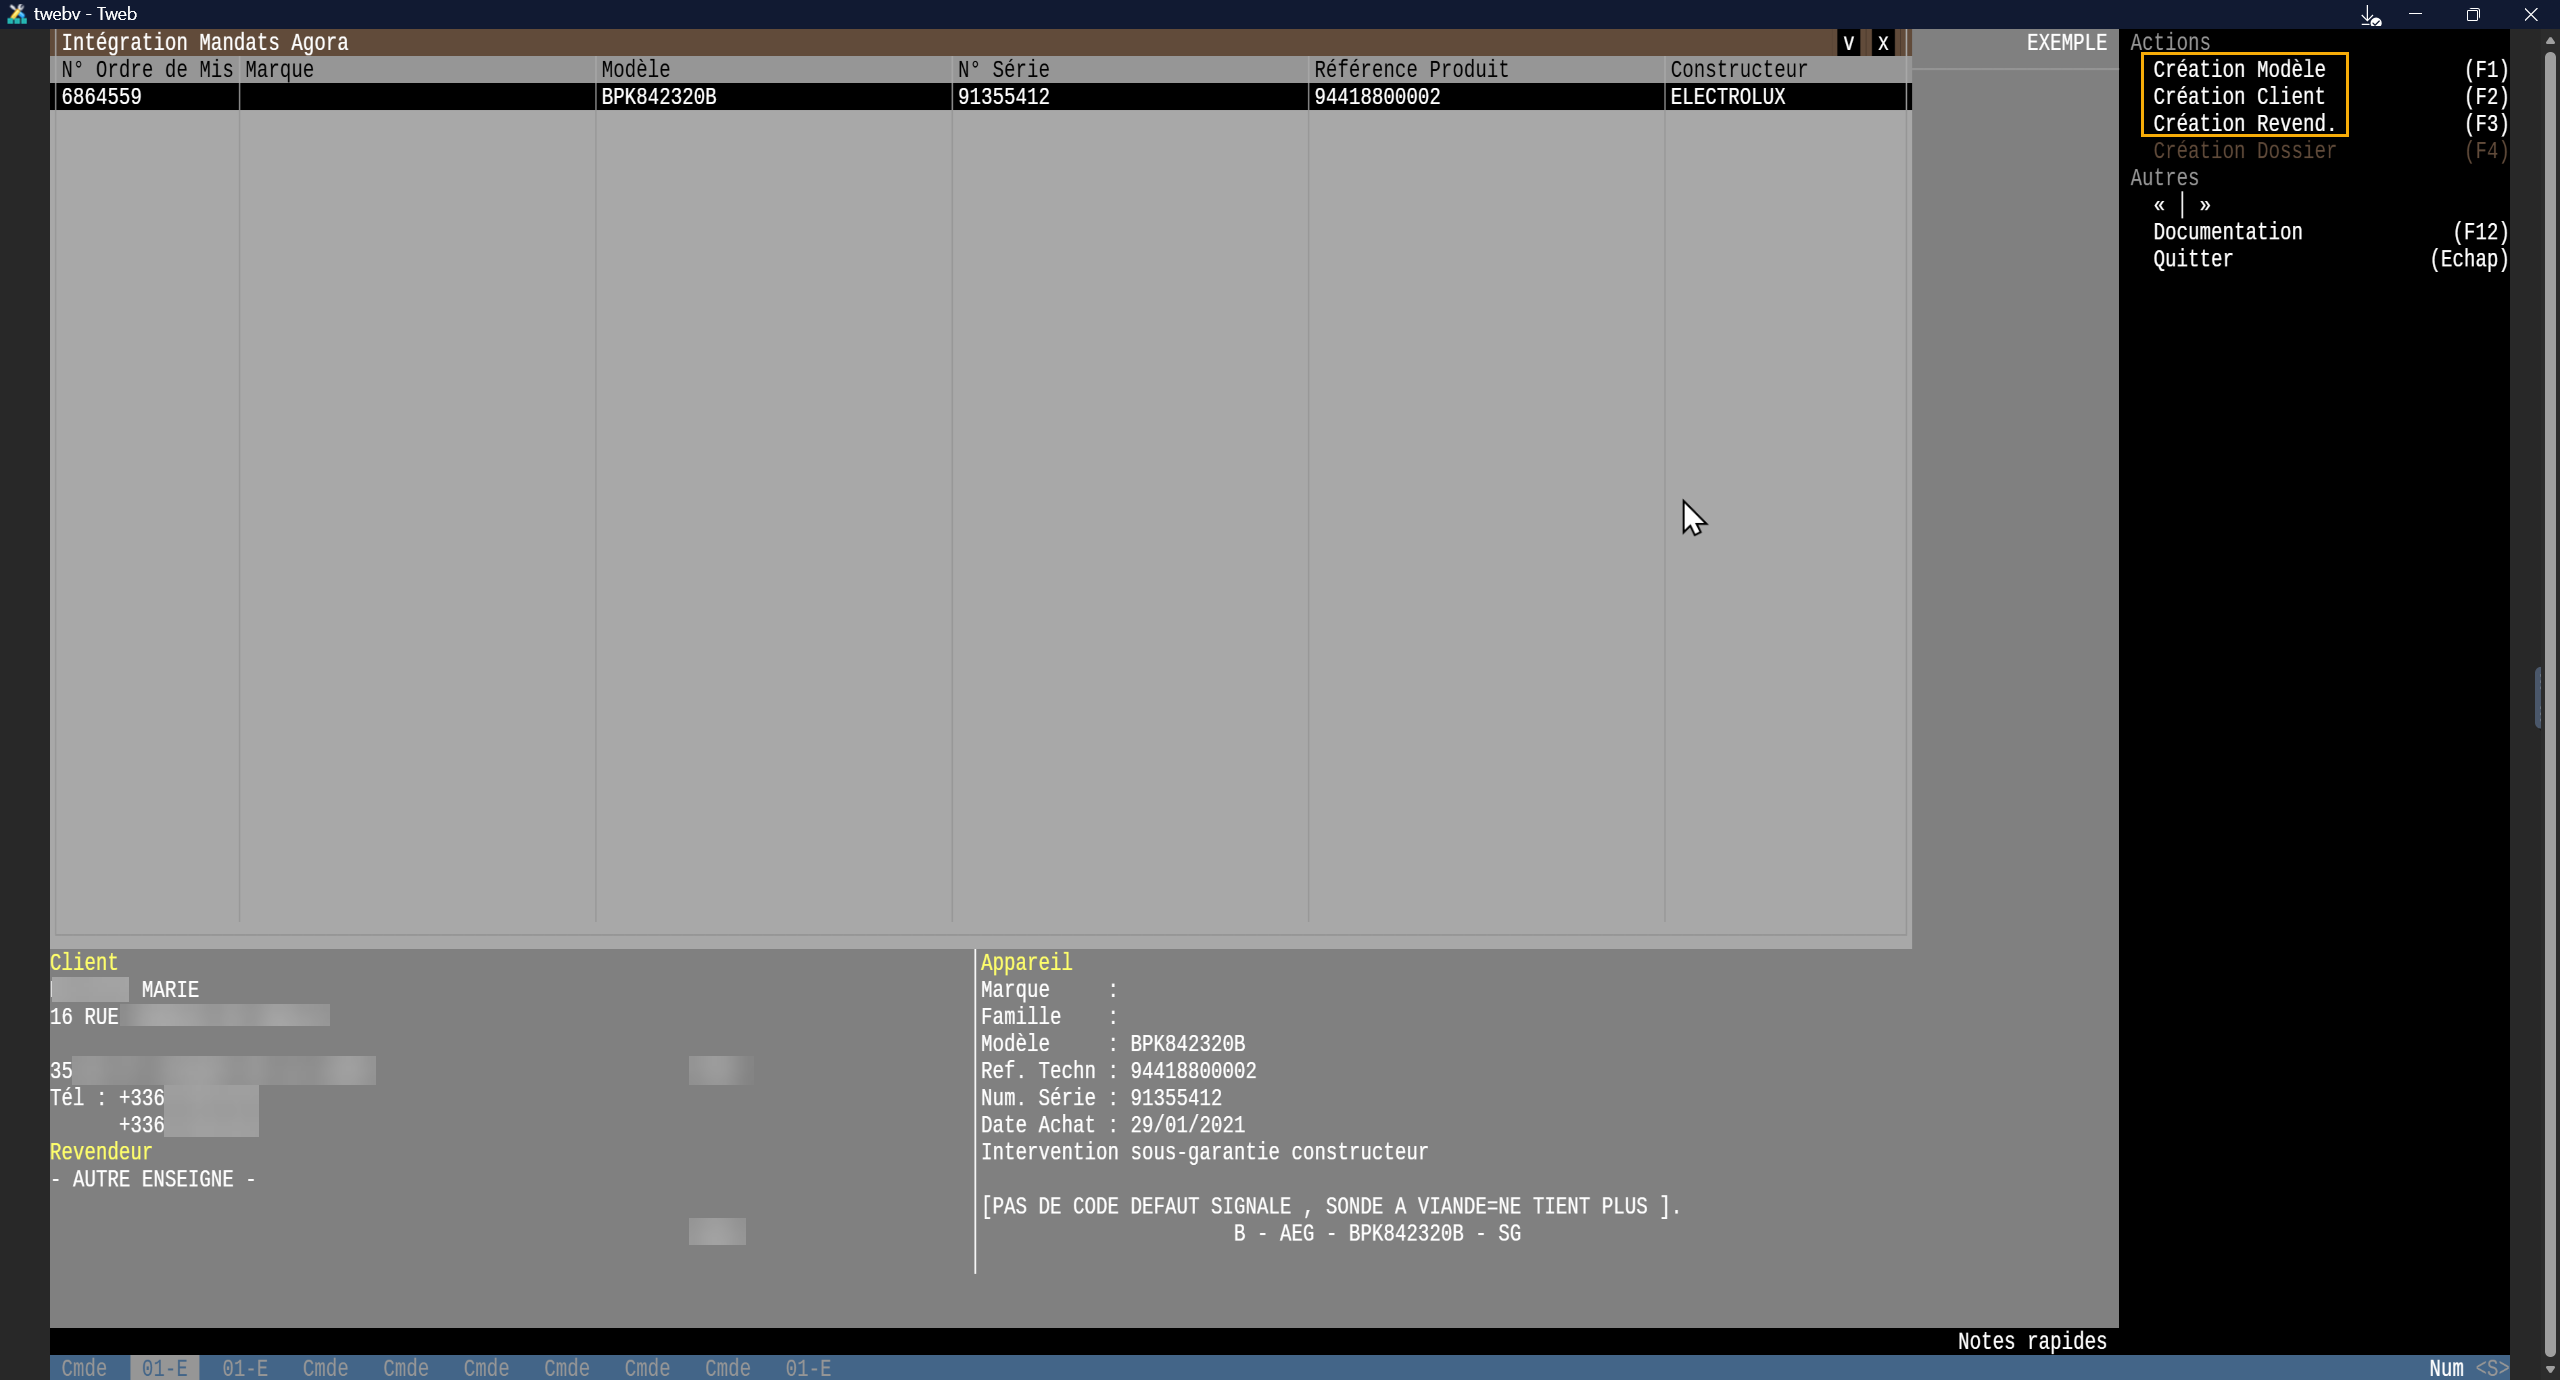Screen dimensions: 2560x1380
Task: Open Notes rapides at bottom right
Action: [x=2031, y=1341]
